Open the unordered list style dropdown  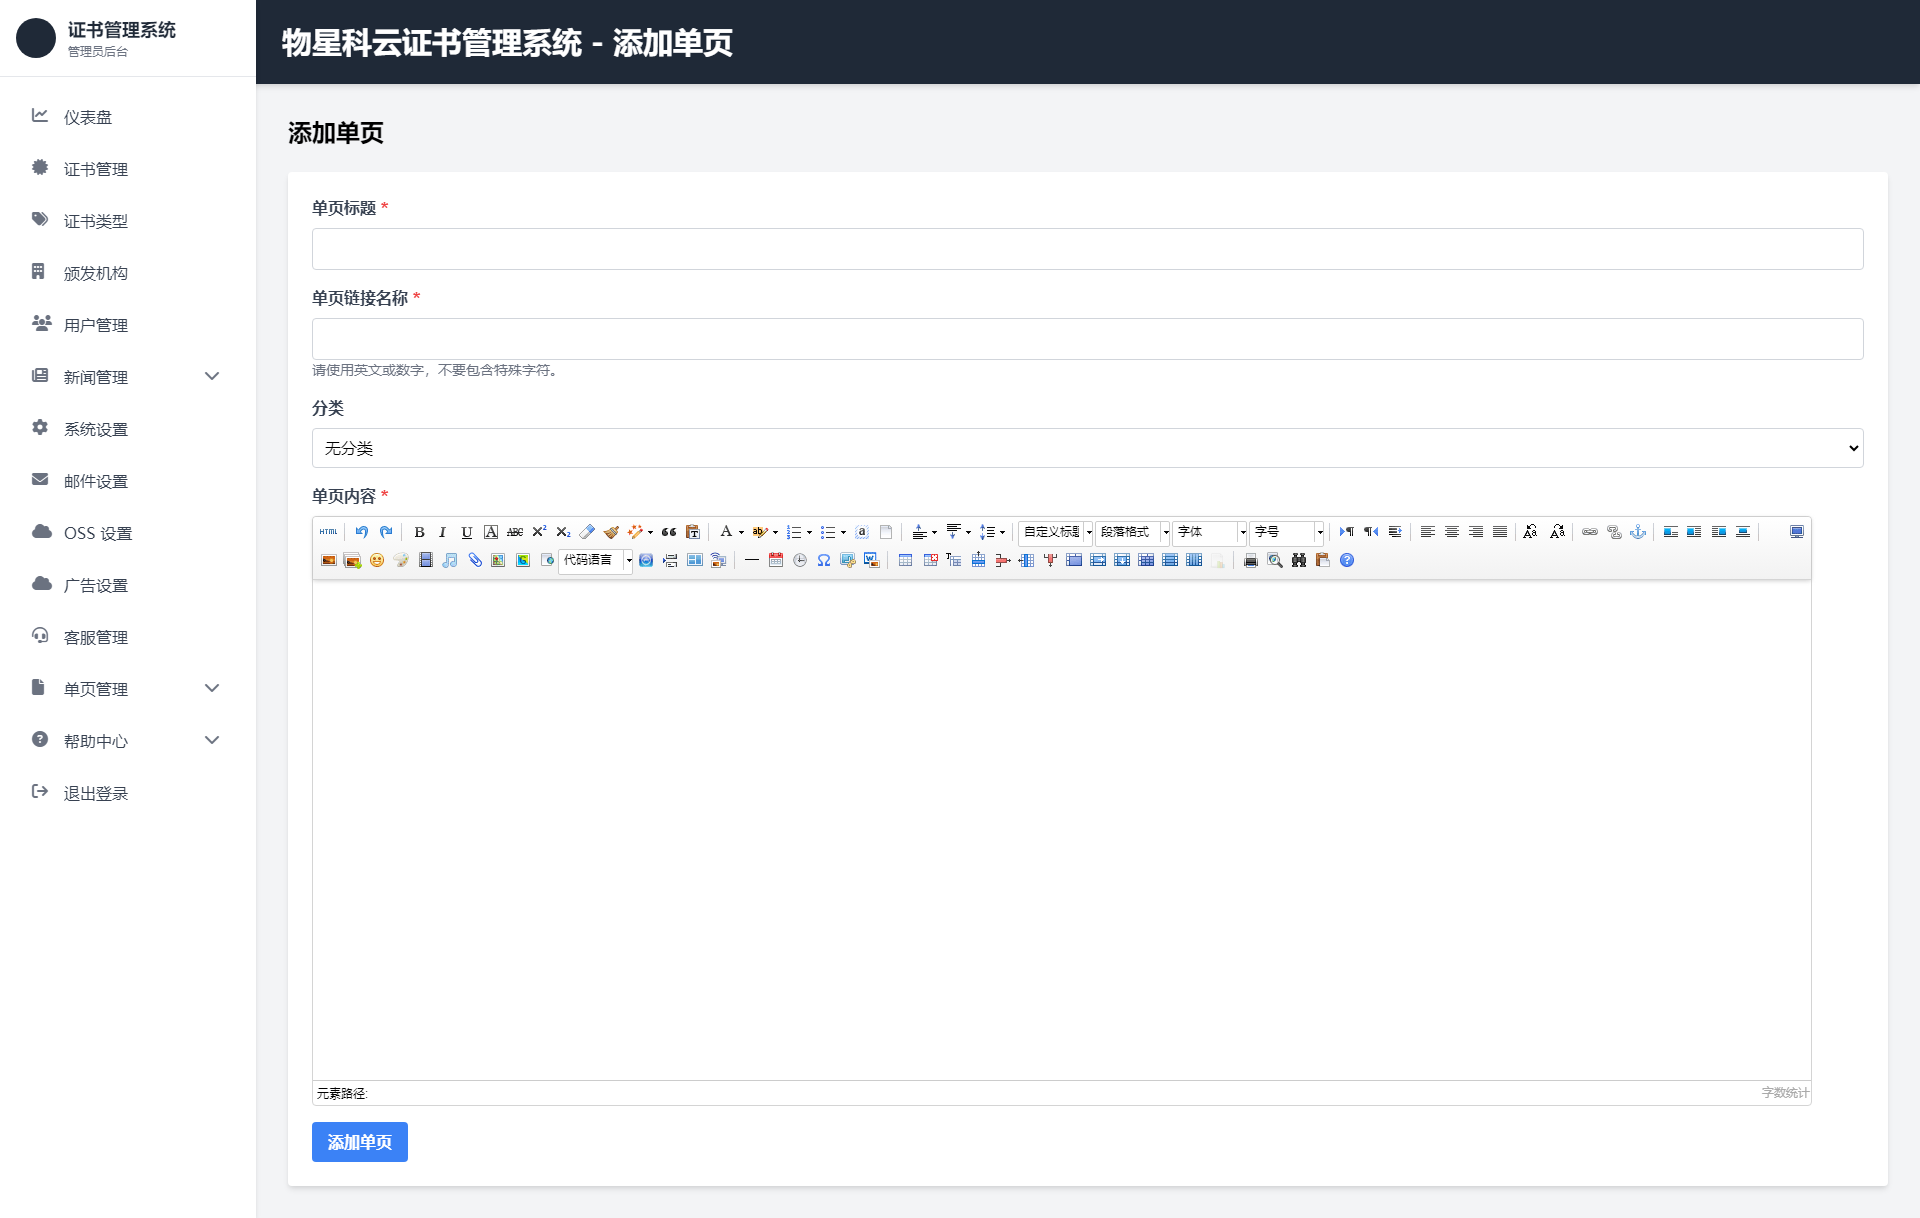click(843, 532)
